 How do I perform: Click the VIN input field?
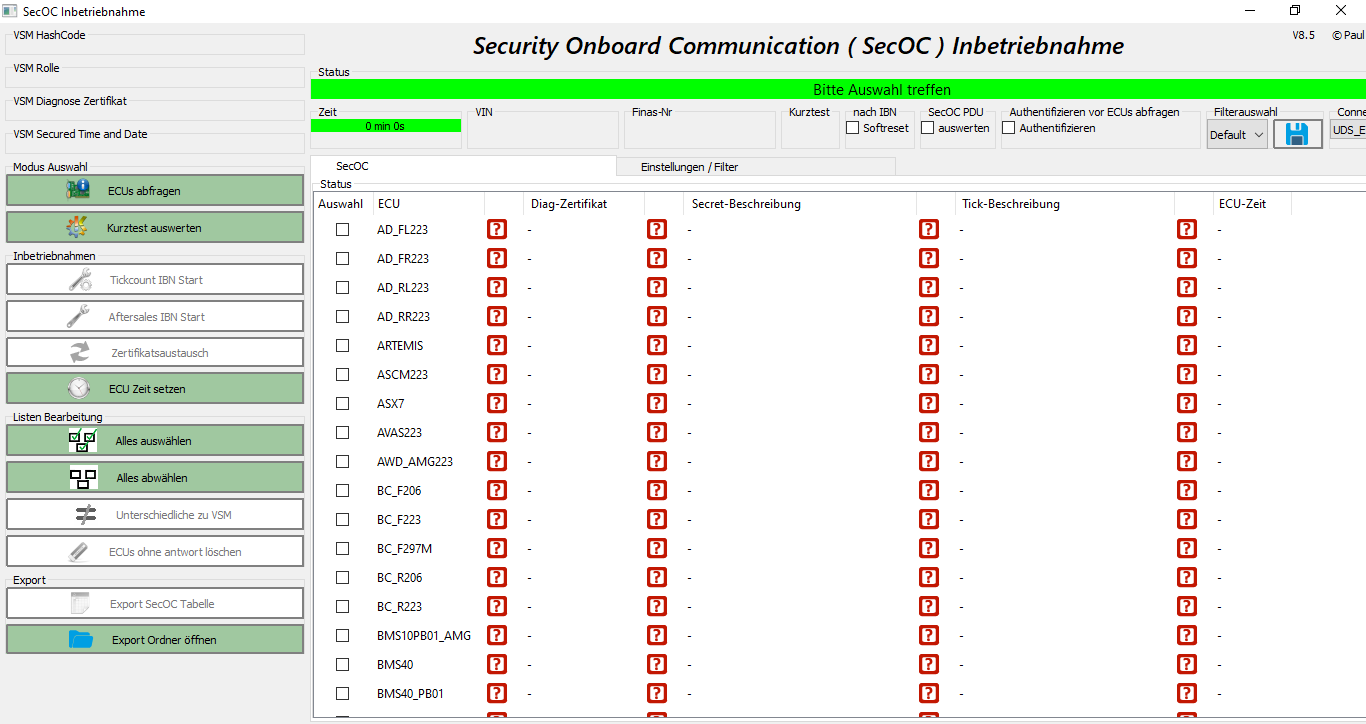(542, 132)
